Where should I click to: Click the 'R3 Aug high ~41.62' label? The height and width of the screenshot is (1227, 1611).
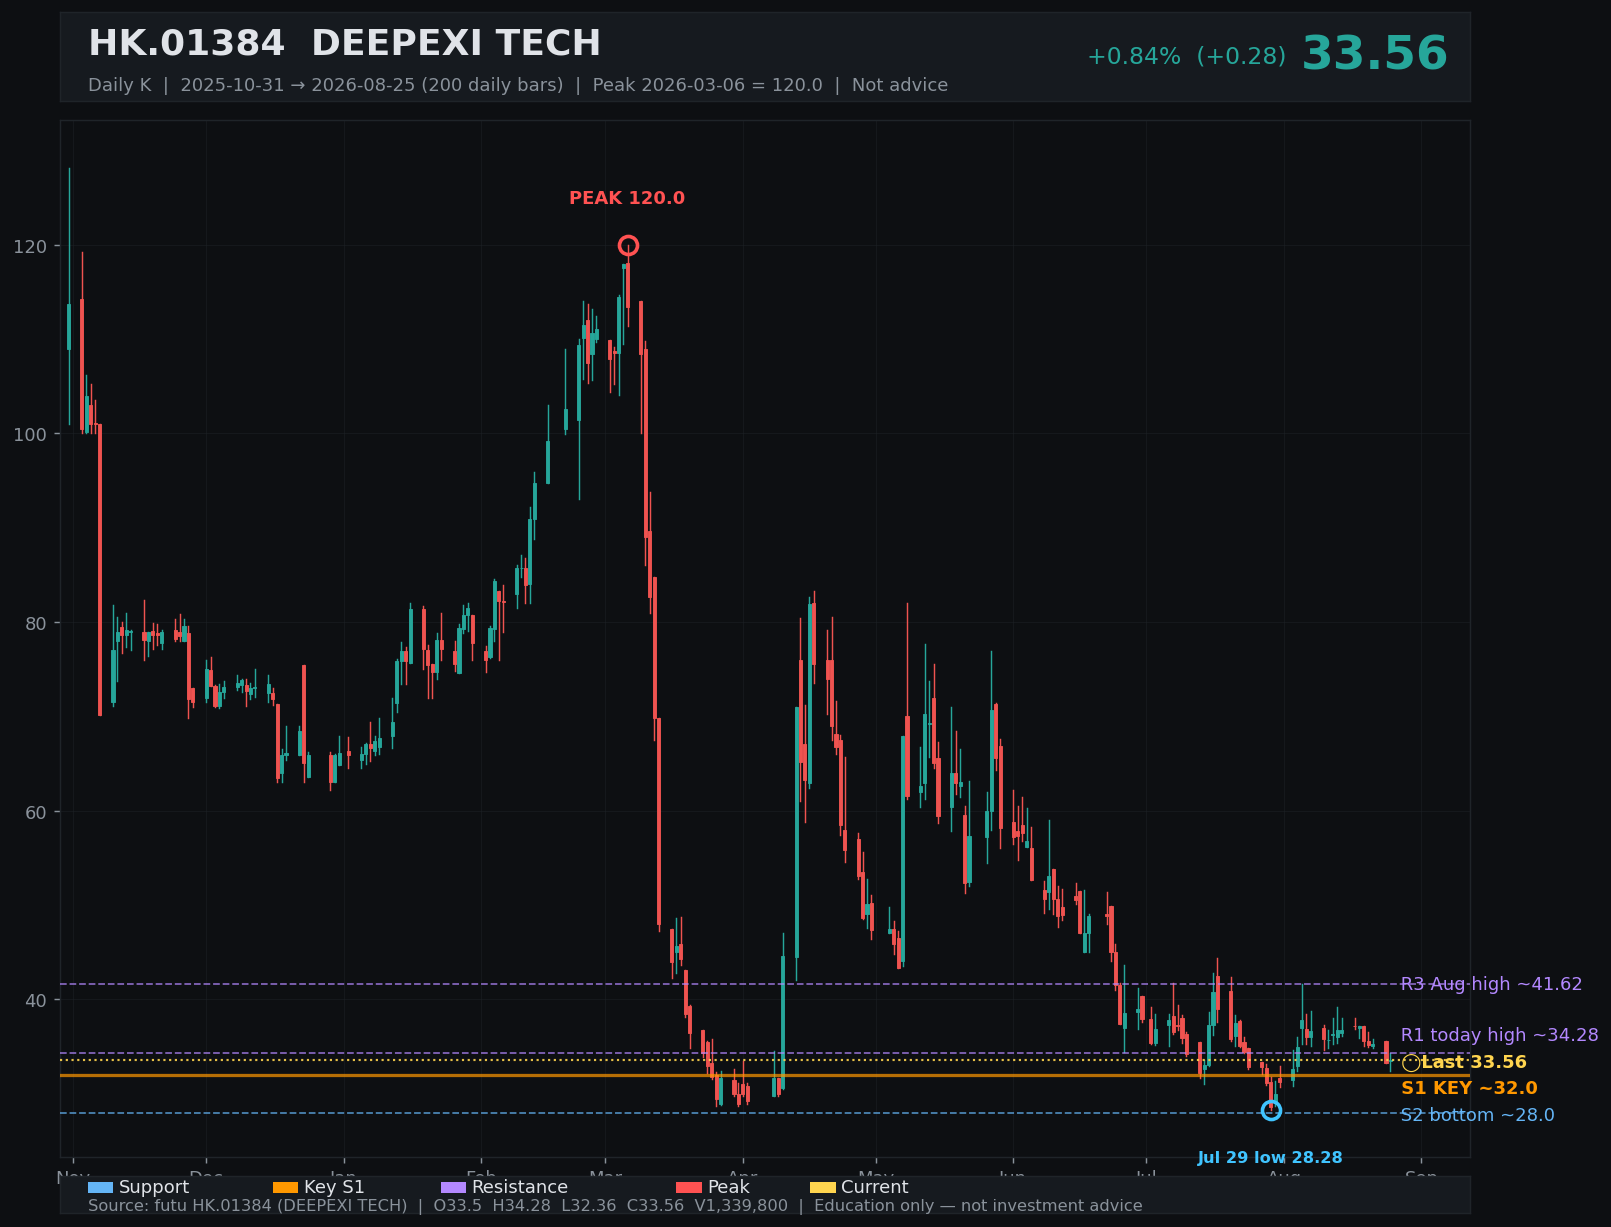point(1491,984)
